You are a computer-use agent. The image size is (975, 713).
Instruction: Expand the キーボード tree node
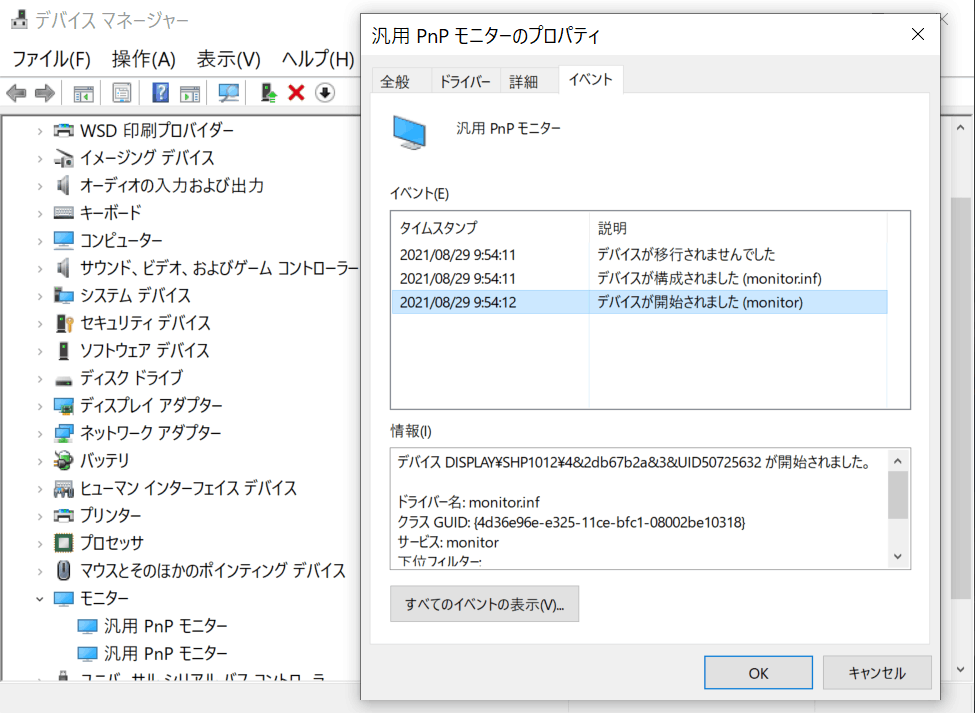(40, 213)
